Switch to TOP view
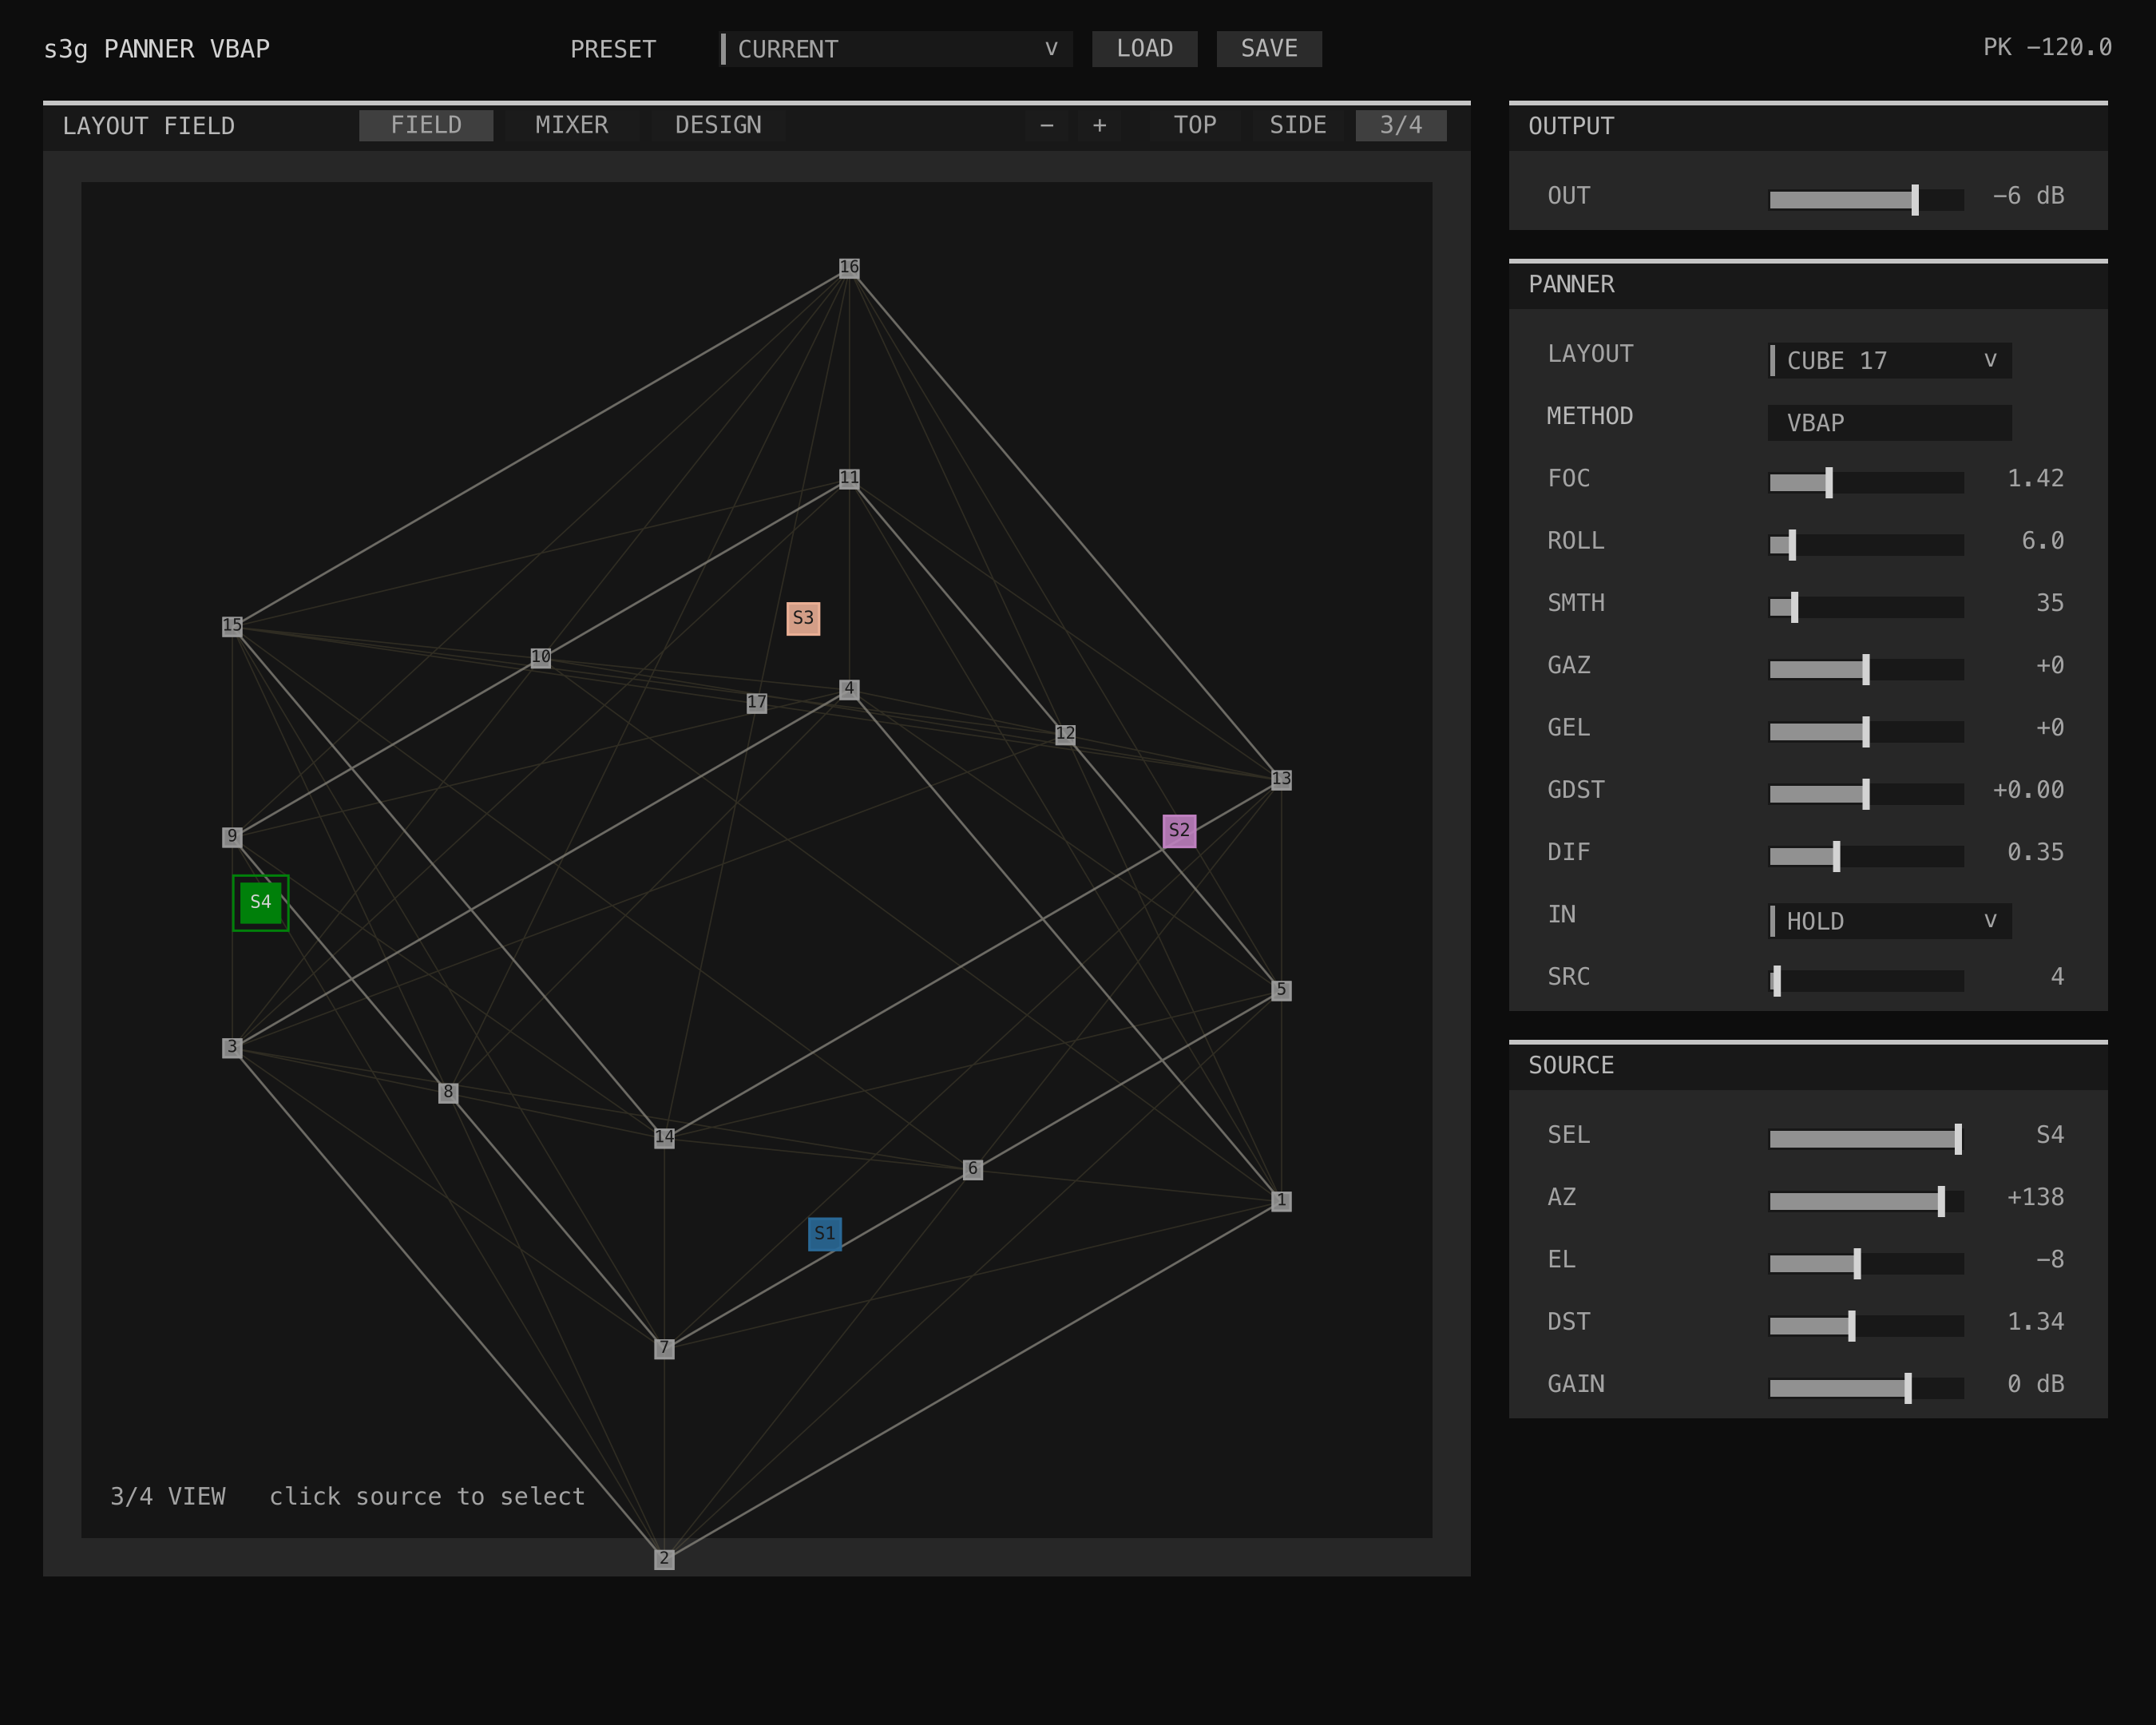Screen dimensions: 2156x1725 (x=1195, y=125)
